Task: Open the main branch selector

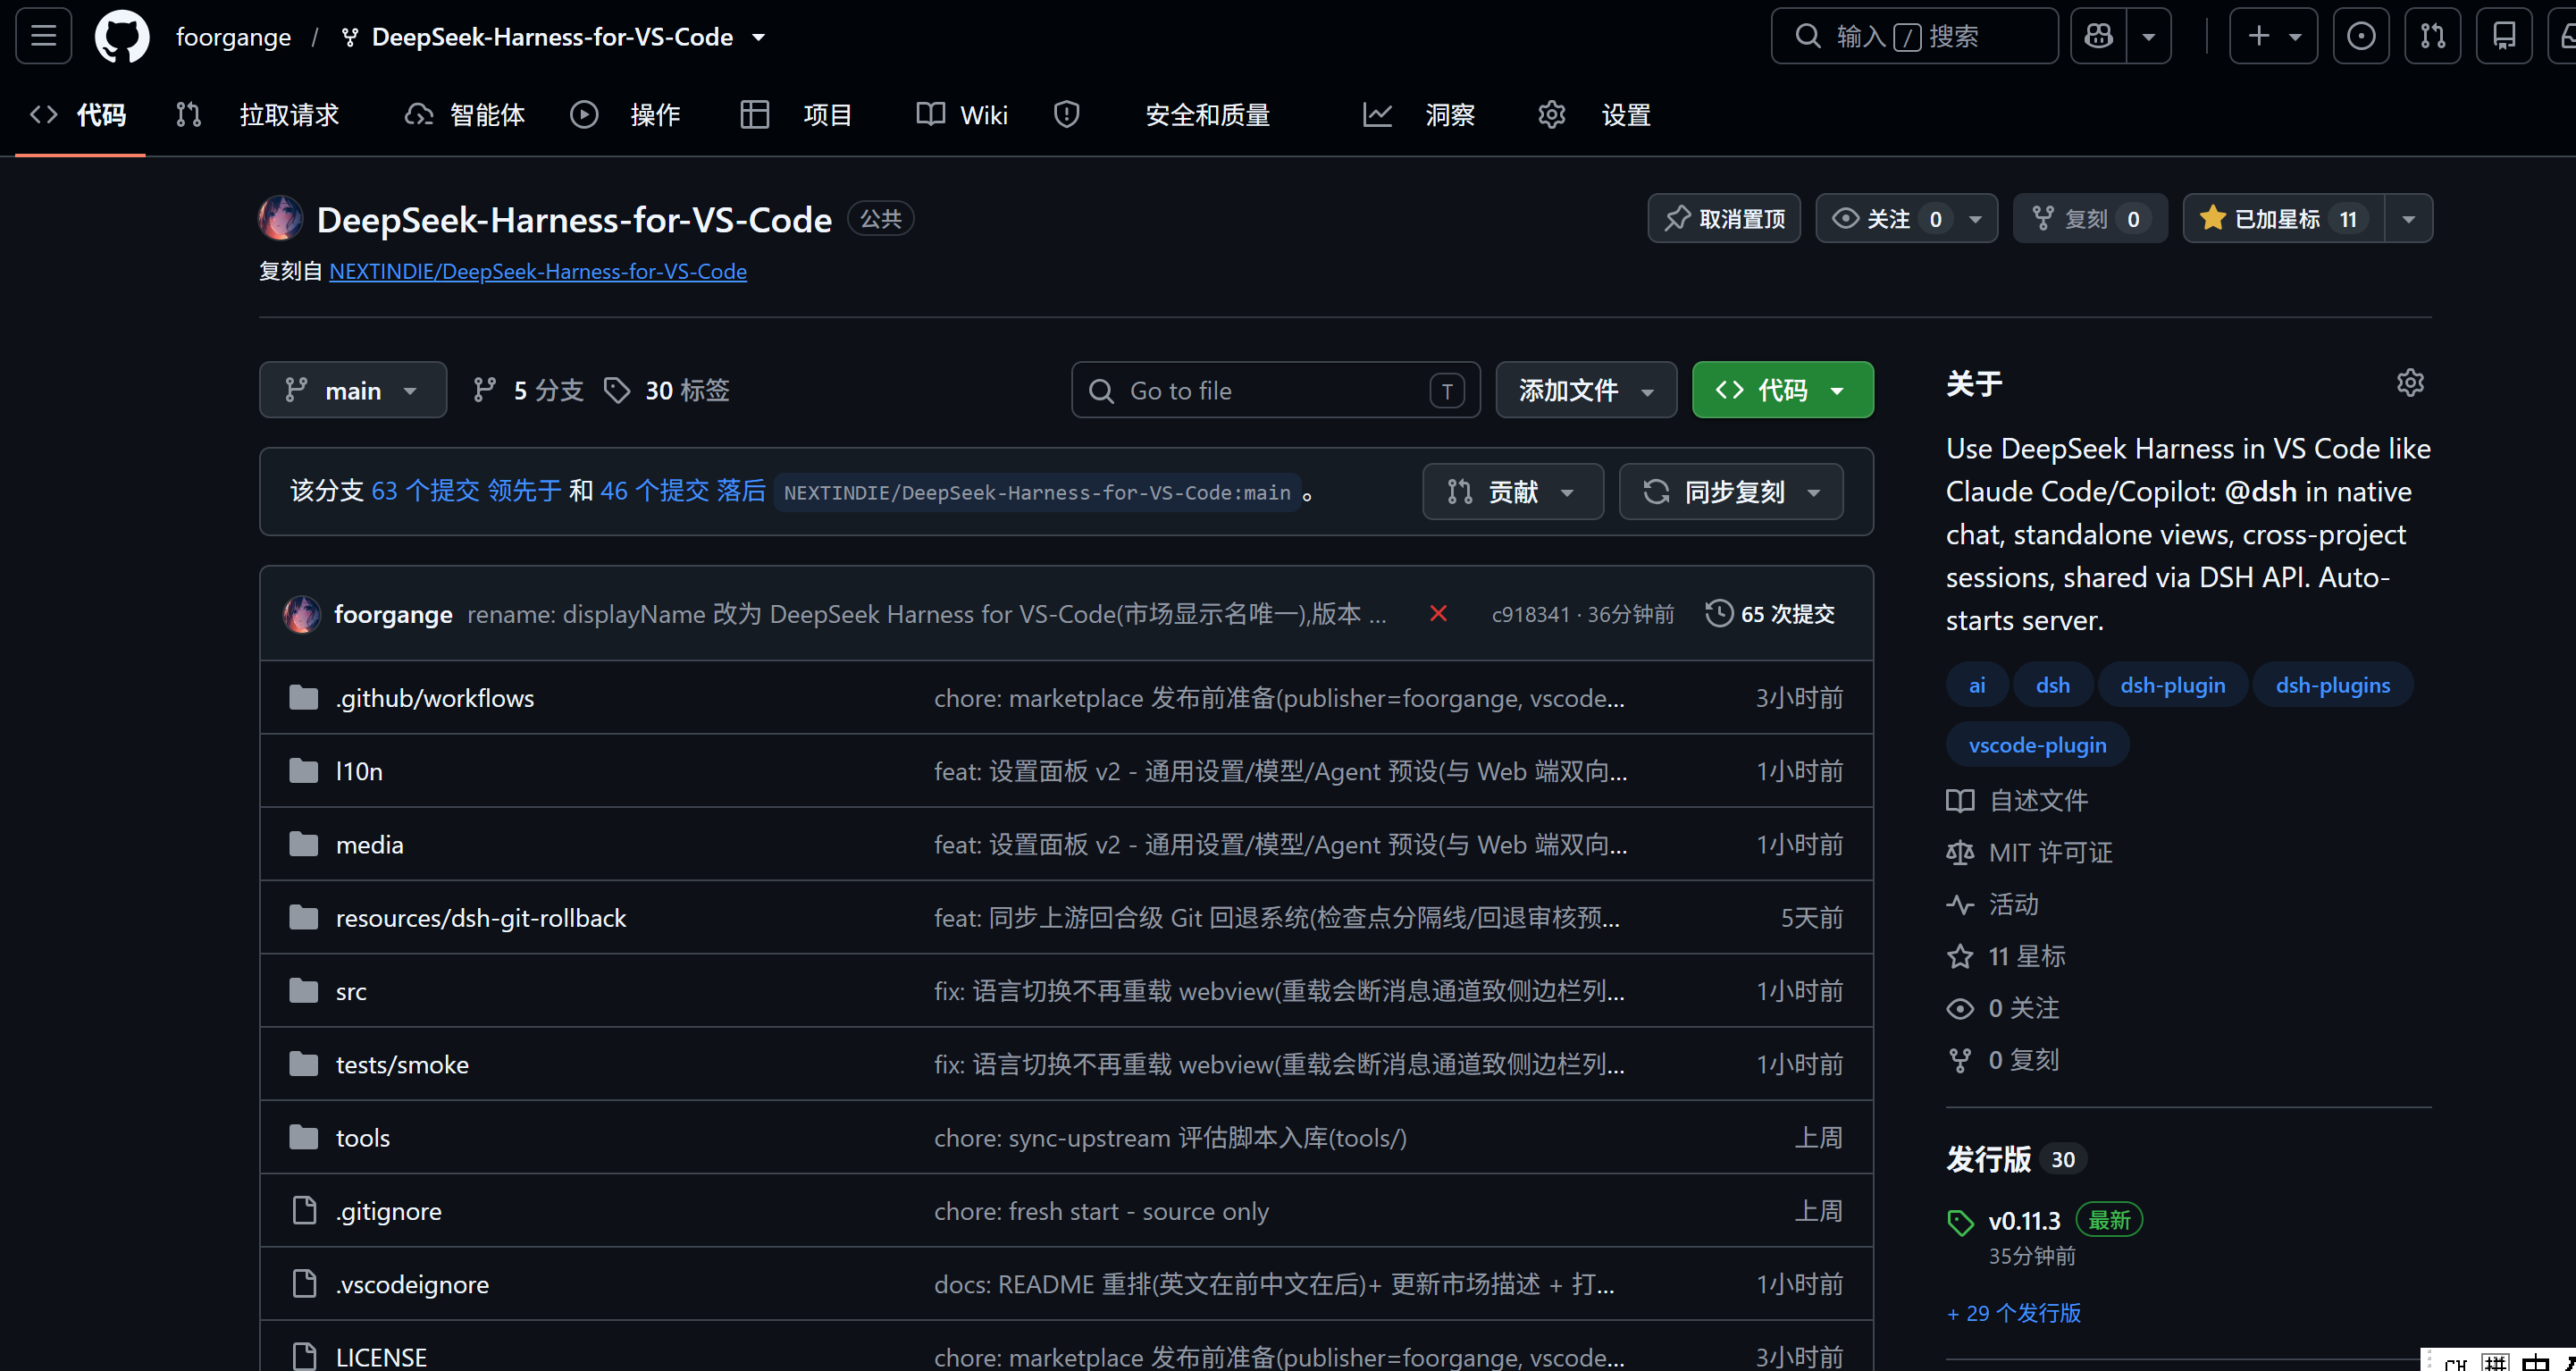Action: (353, 390)
